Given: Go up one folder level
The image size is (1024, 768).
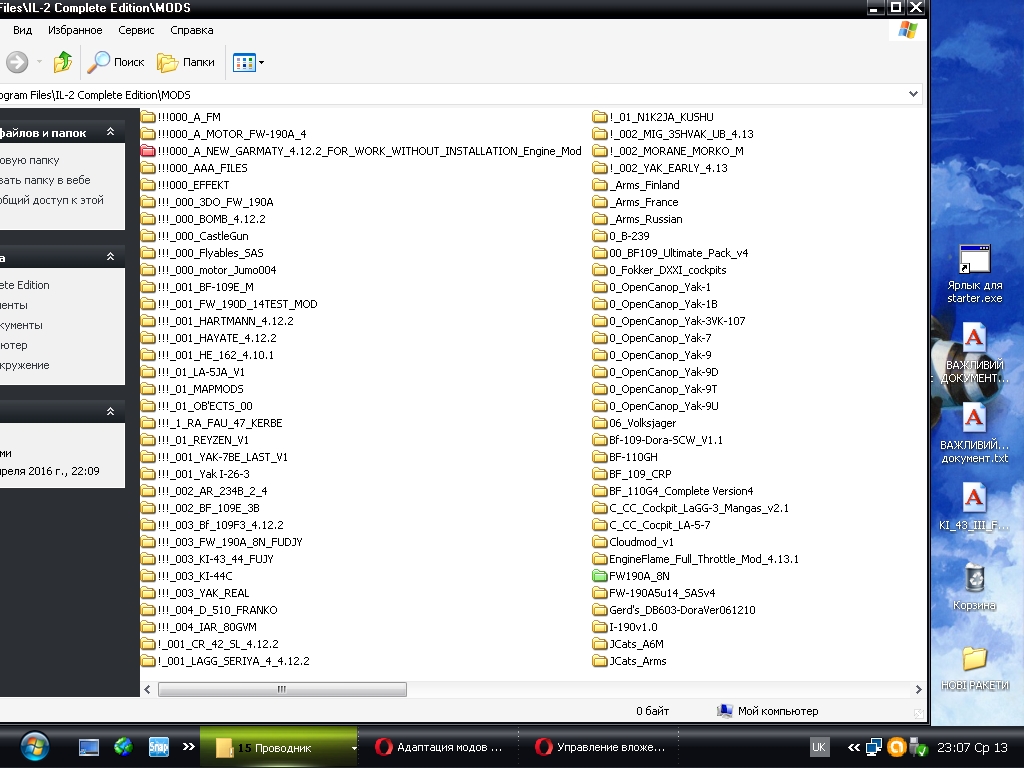Looking at the screenshot, I should point(63,62).
